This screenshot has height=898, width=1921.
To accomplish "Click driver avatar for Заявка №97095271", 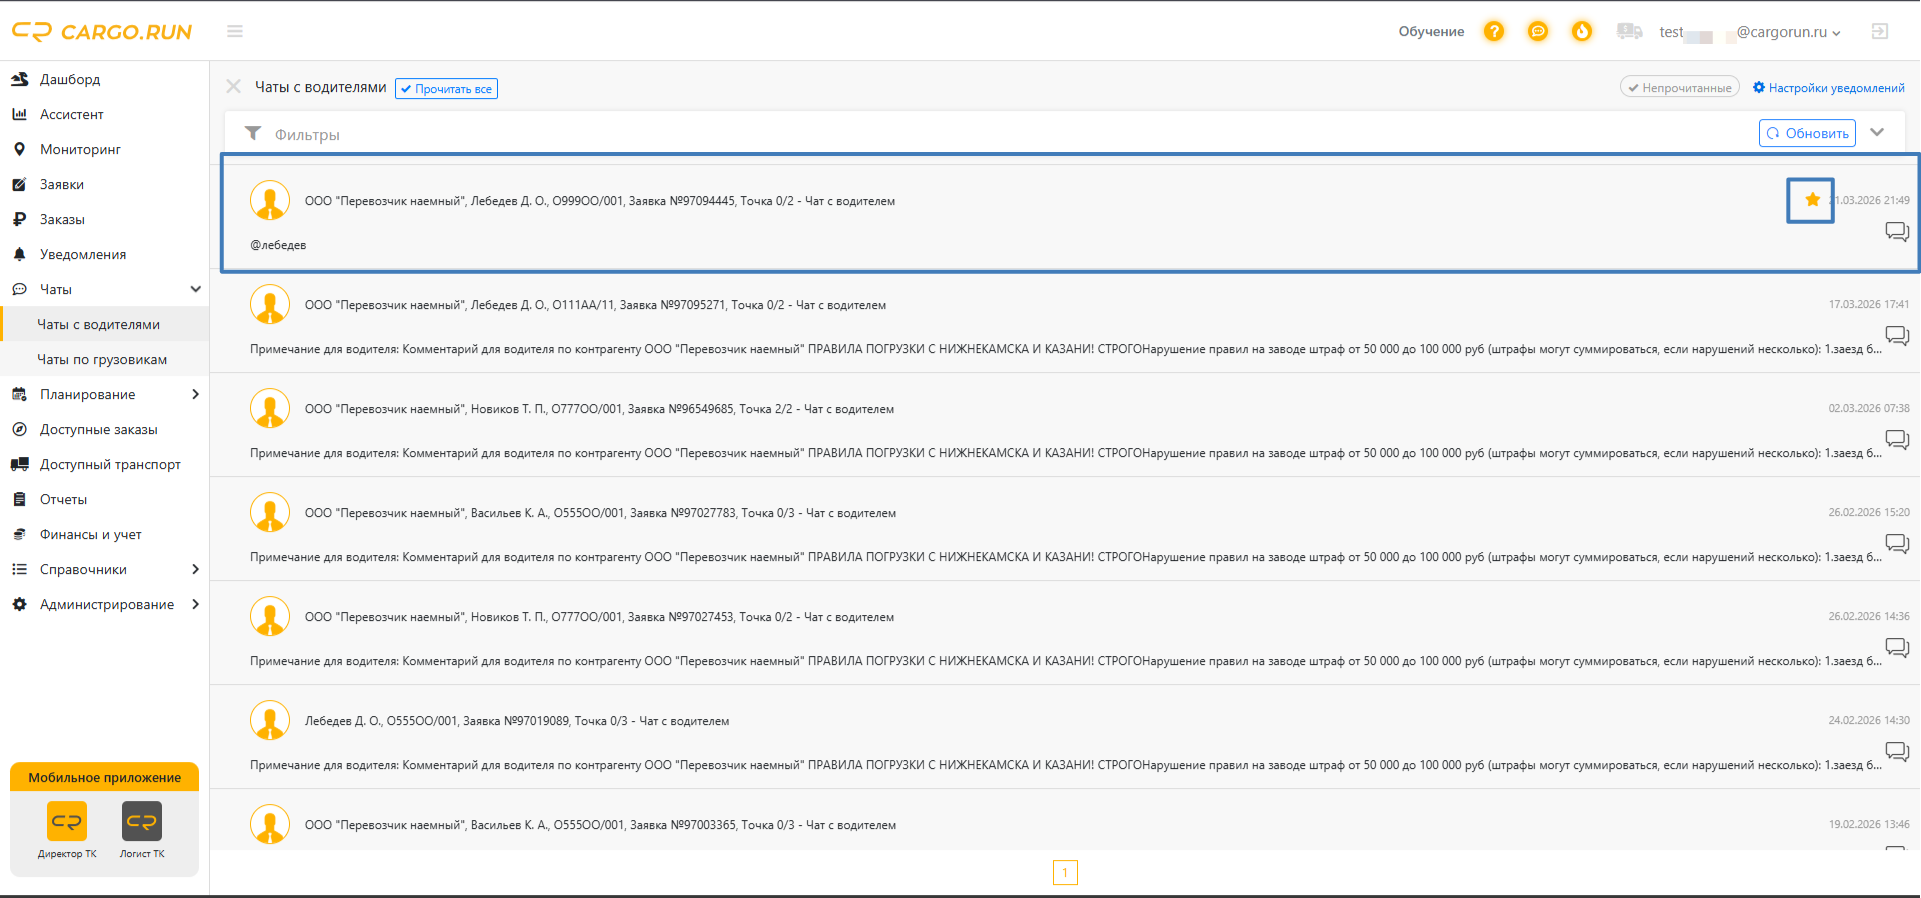I will point(270,304).
